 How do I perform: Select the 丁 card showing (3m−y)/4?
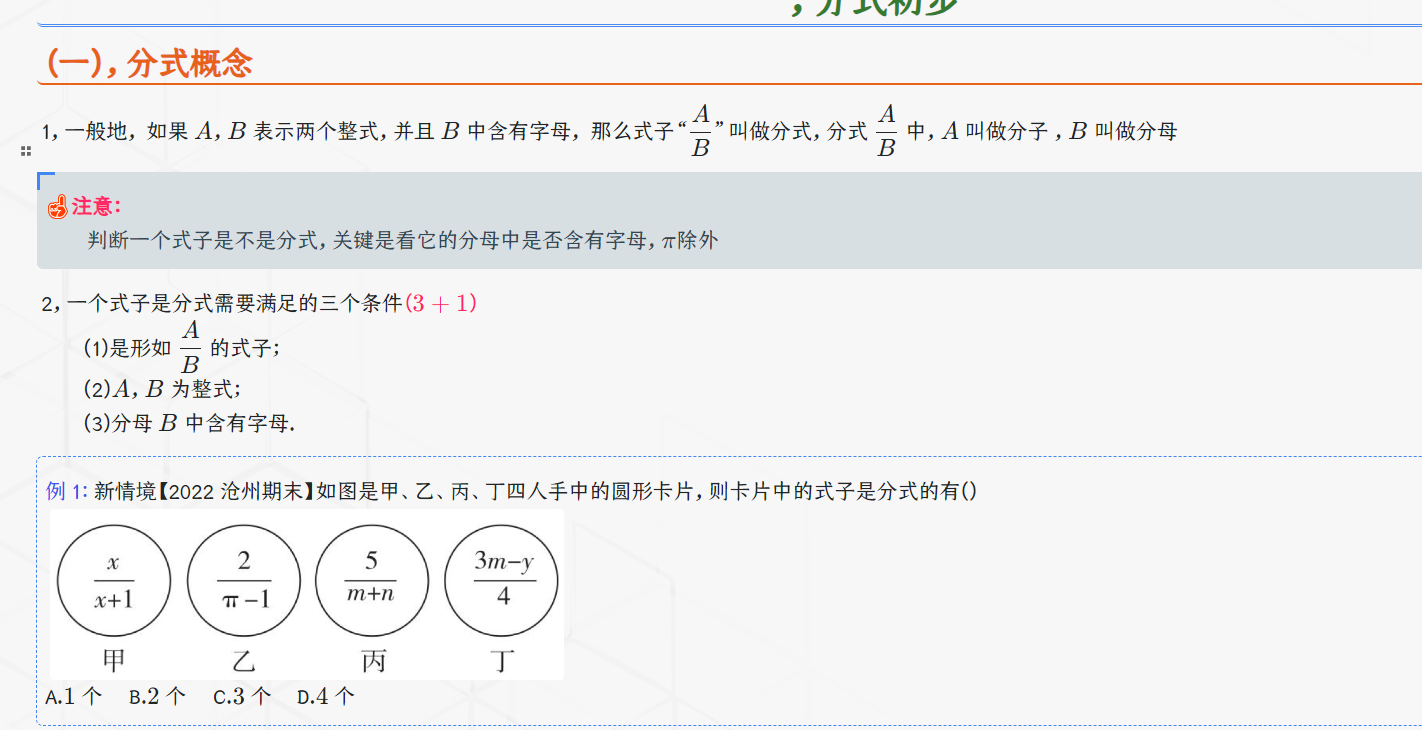tap(501, 580)
